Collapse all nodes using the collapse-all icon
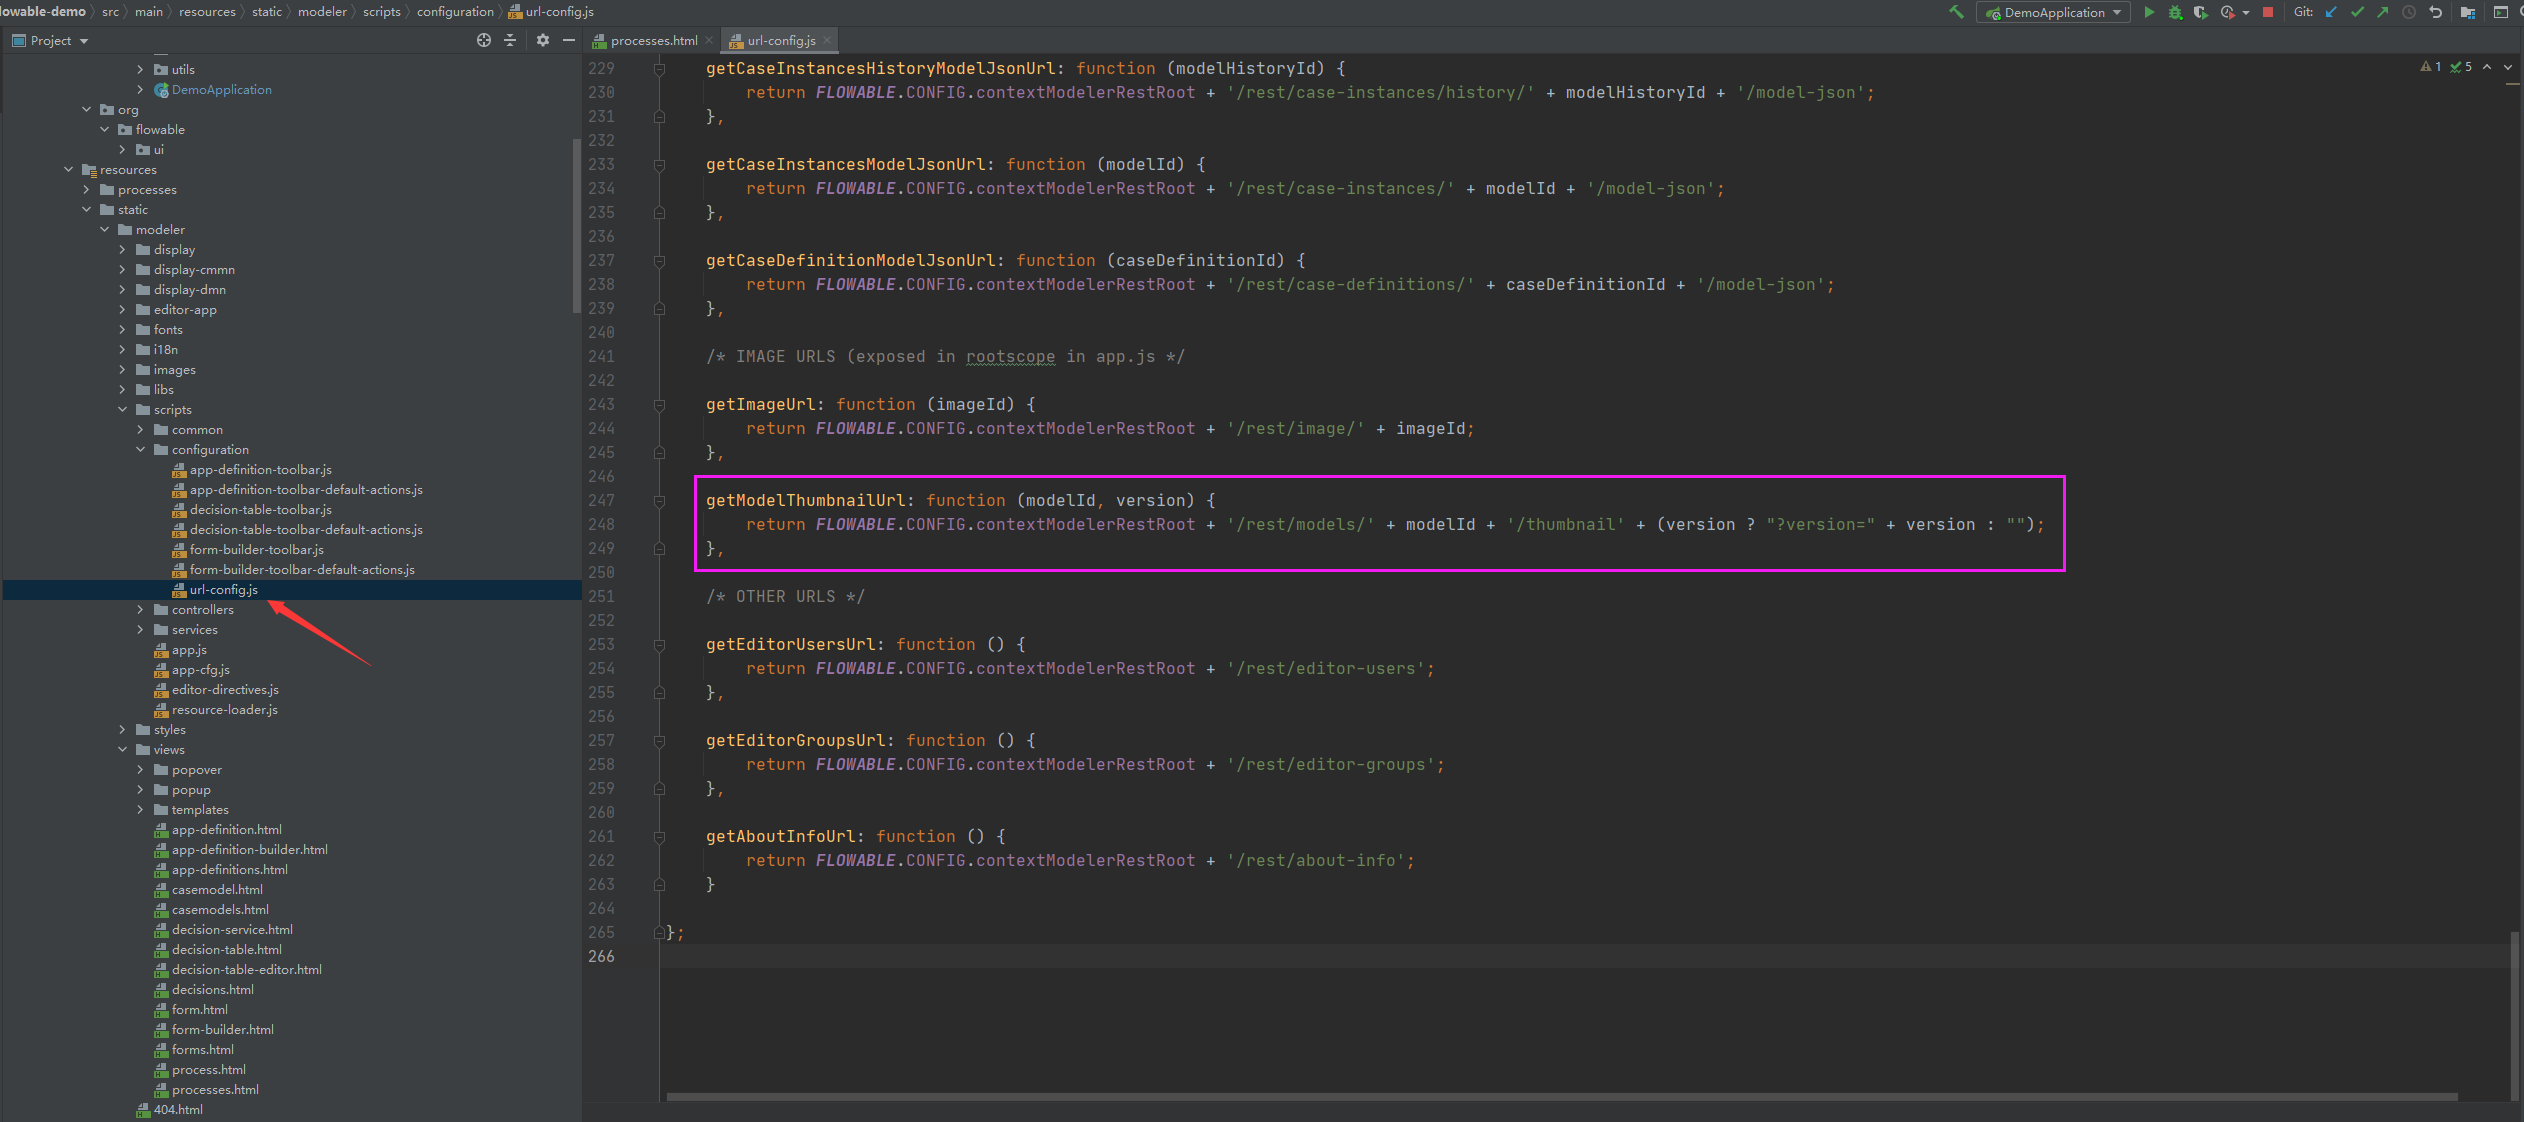 pos(512,40)
